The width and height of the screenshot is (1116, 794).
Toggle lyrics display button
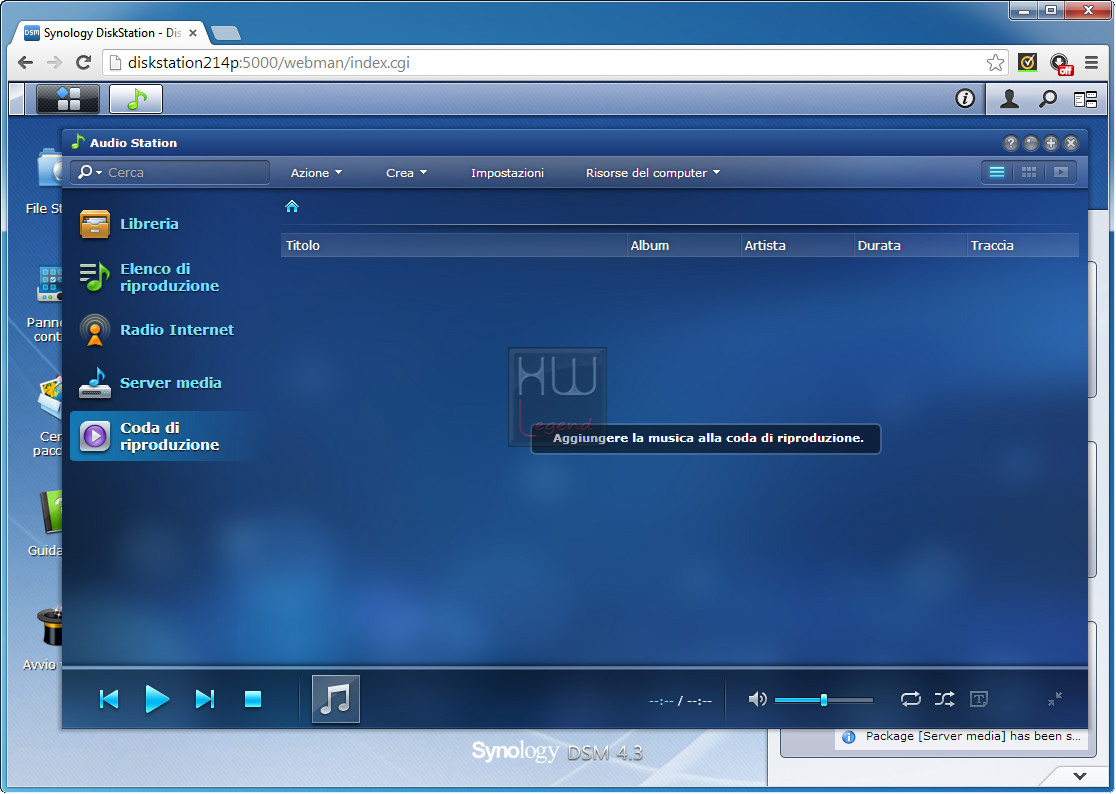[979, 699]
